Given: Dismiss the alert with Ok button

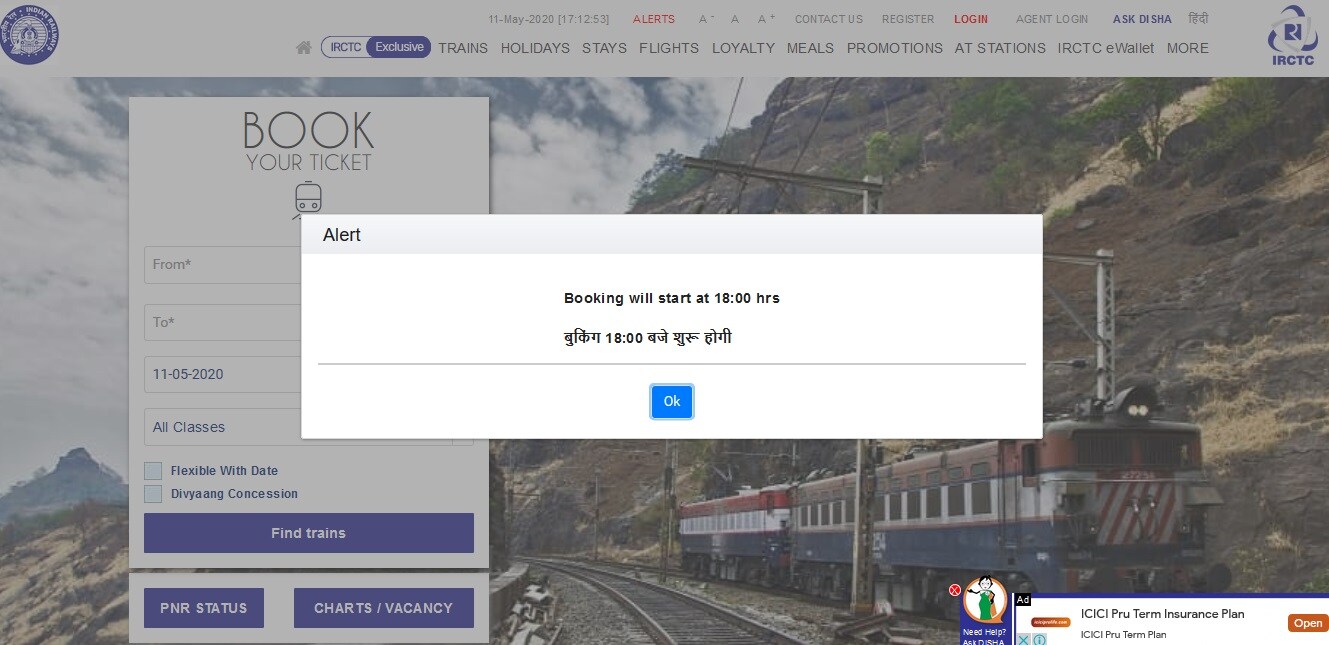Looking at the screenshot, I should pos(672,402).
